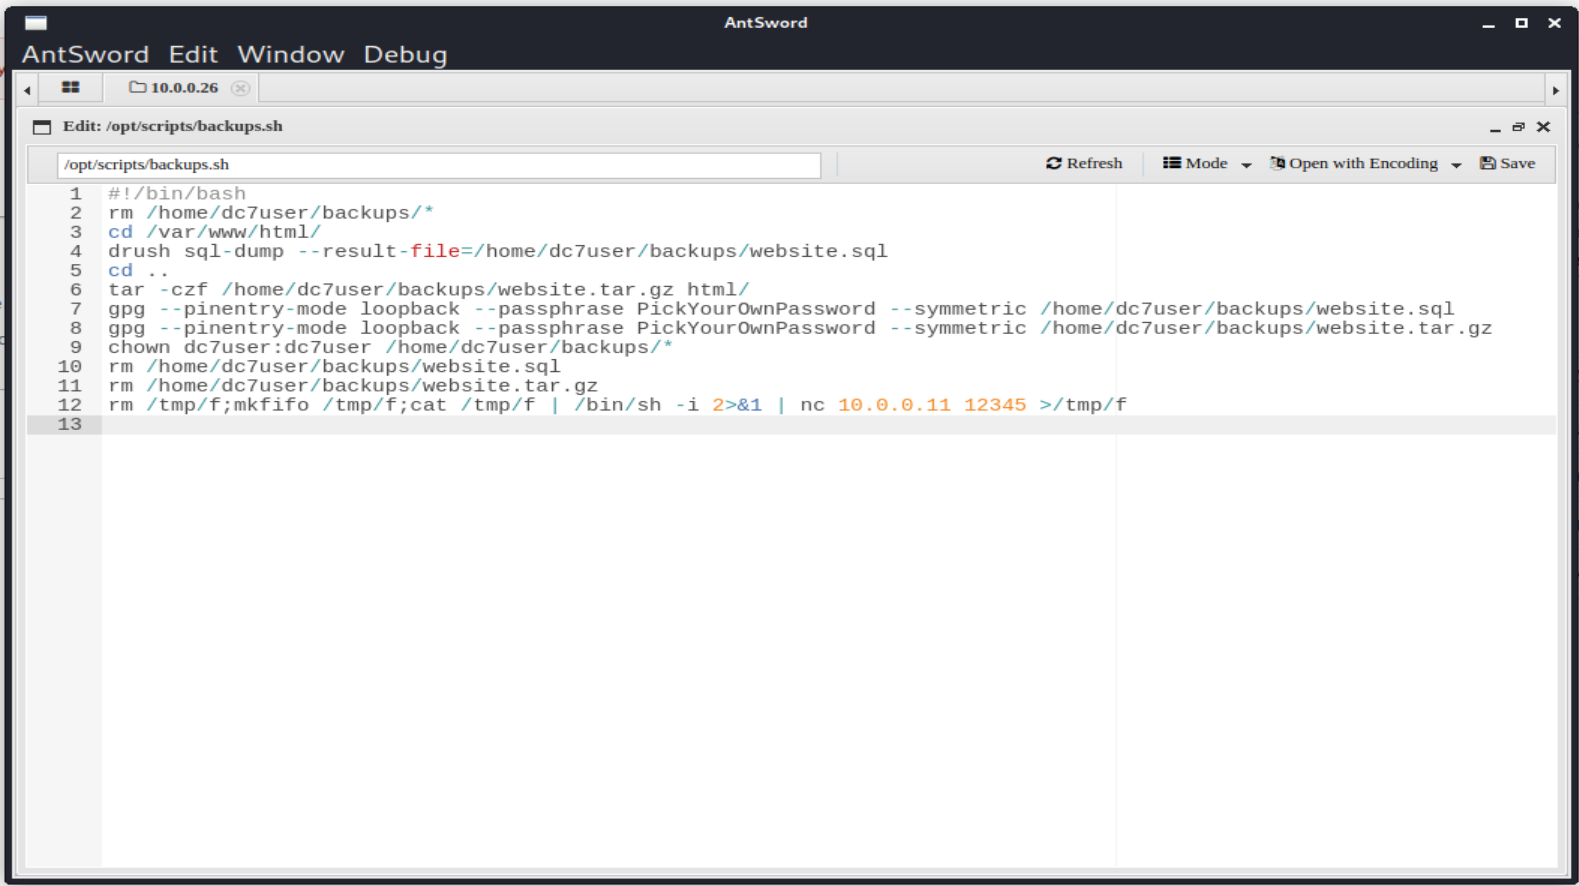The height and width of the screenshot is (886, 1579).
Task: Click the 'cd ..' line
Action: point(139,271)
